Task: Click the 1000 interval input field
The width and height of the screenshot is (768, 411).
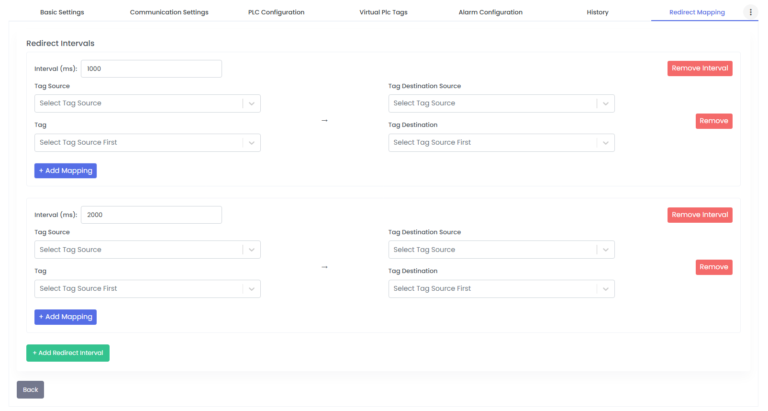Action: (151, 69)
